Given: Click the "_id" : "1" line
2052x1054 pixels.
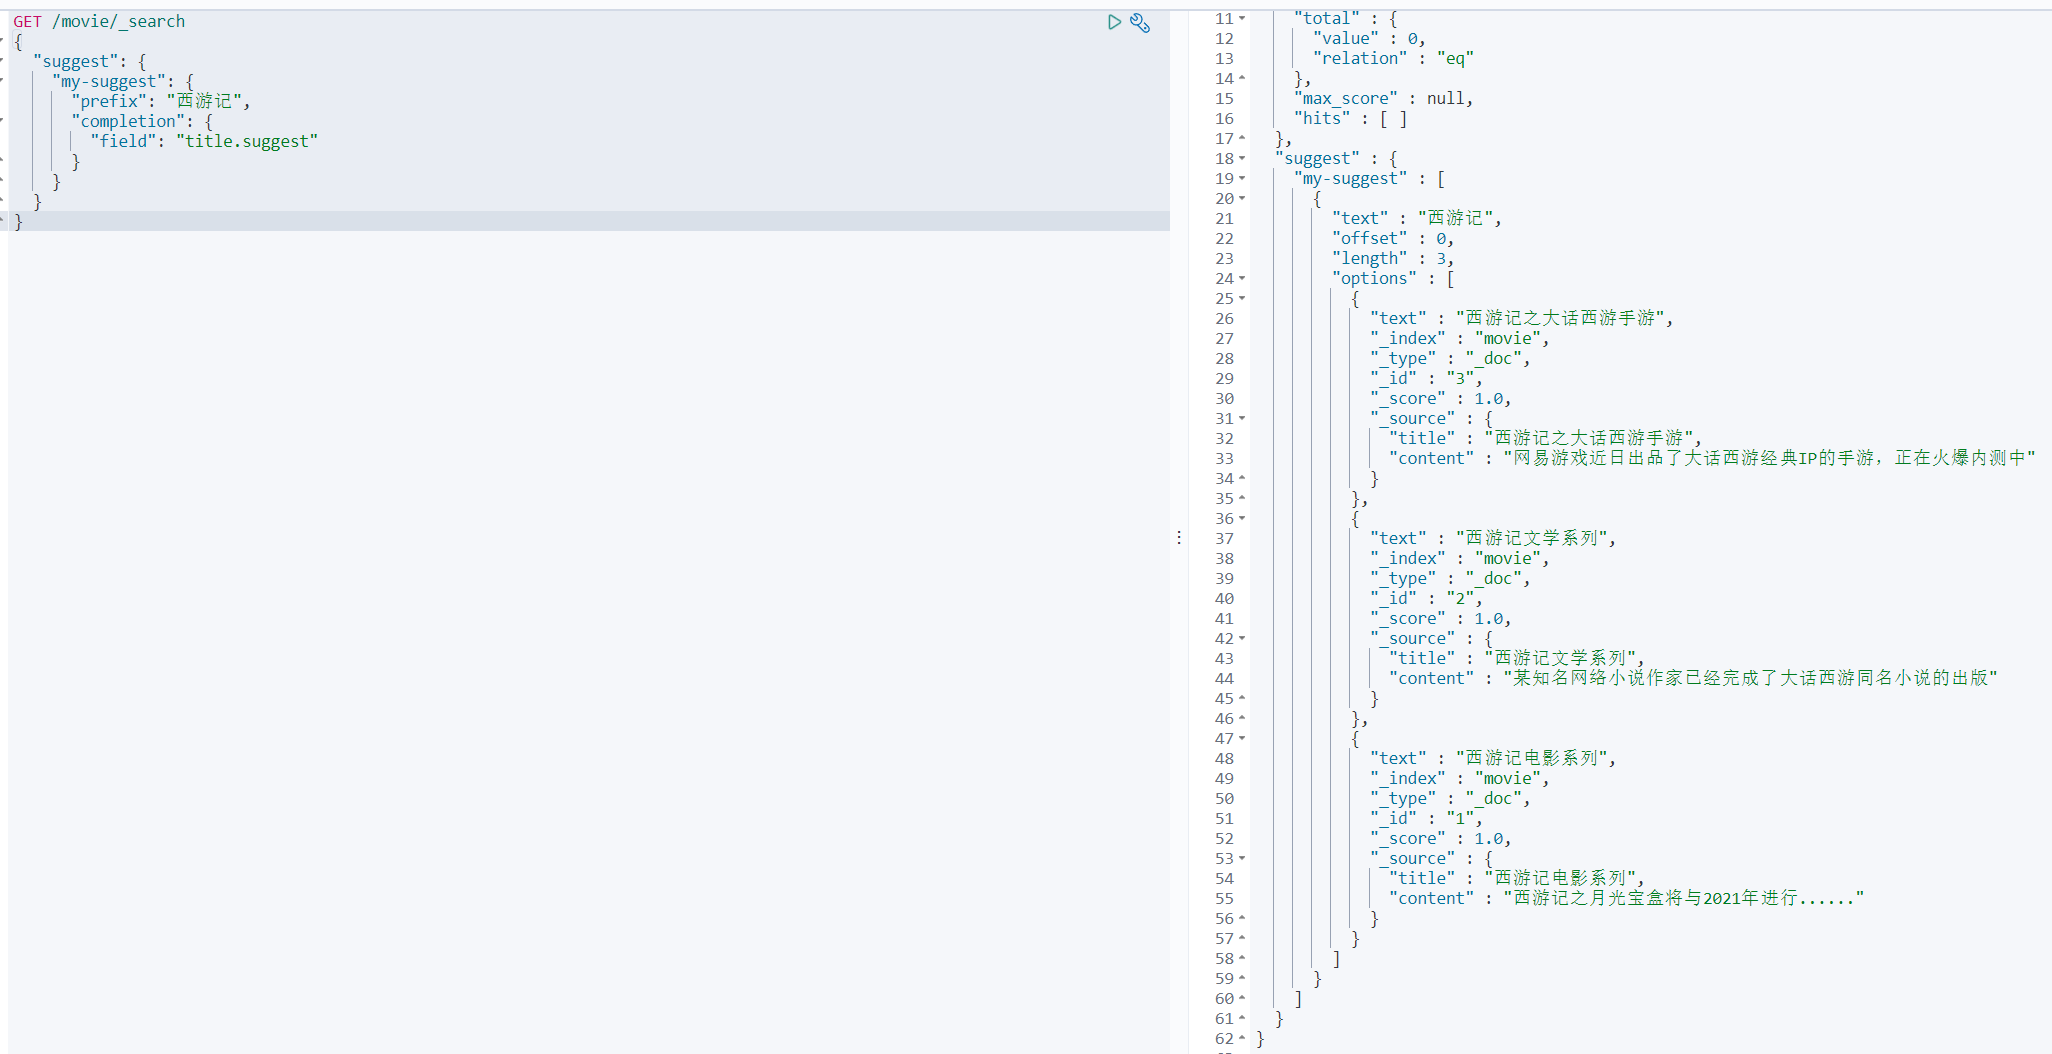Looking at the screenshot, I should click(x=1426, y=818).
